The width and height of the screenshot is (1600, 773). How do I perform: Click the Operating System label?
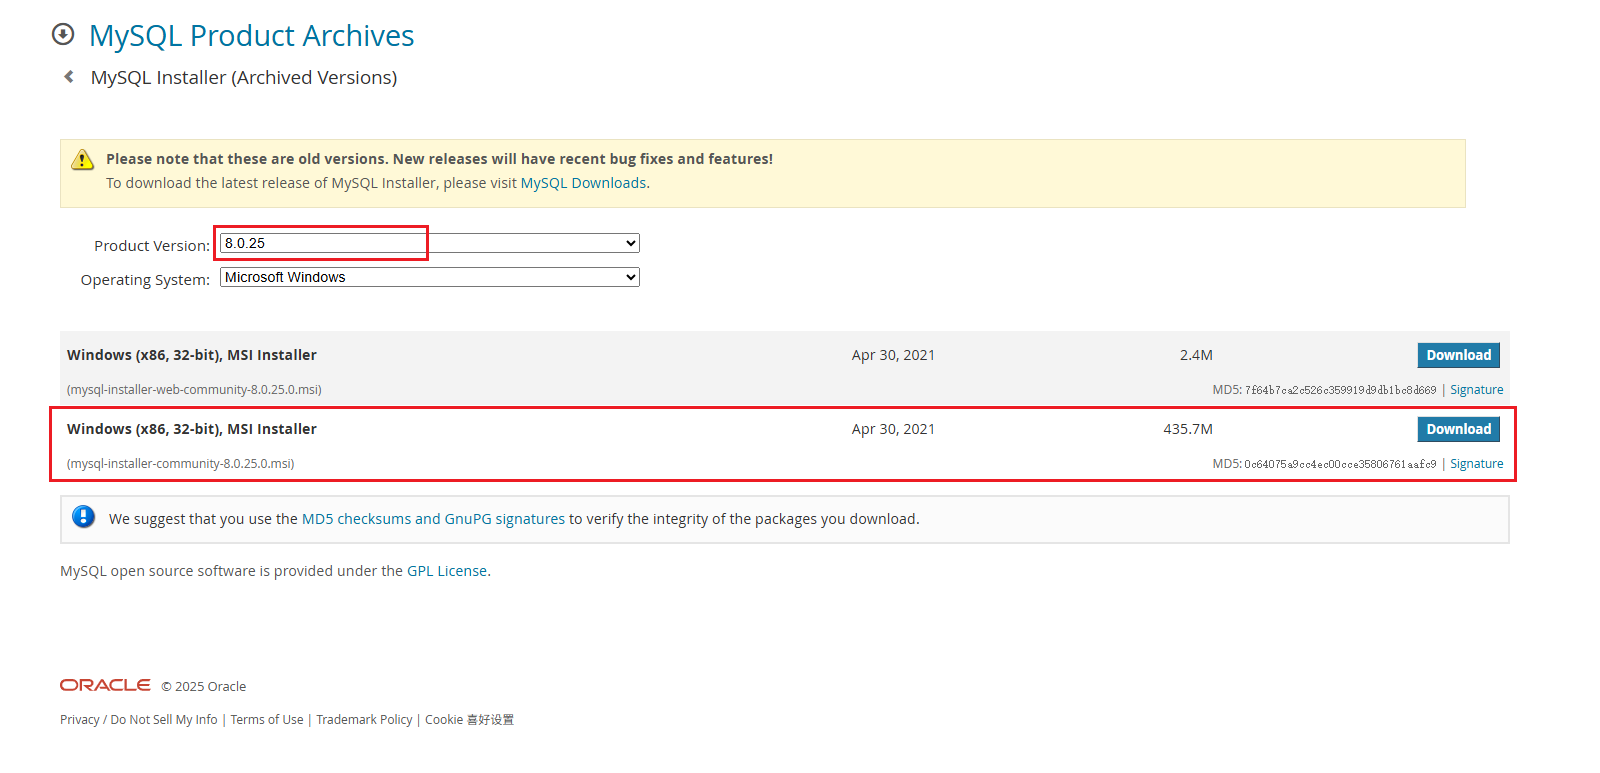click(145, 280)
